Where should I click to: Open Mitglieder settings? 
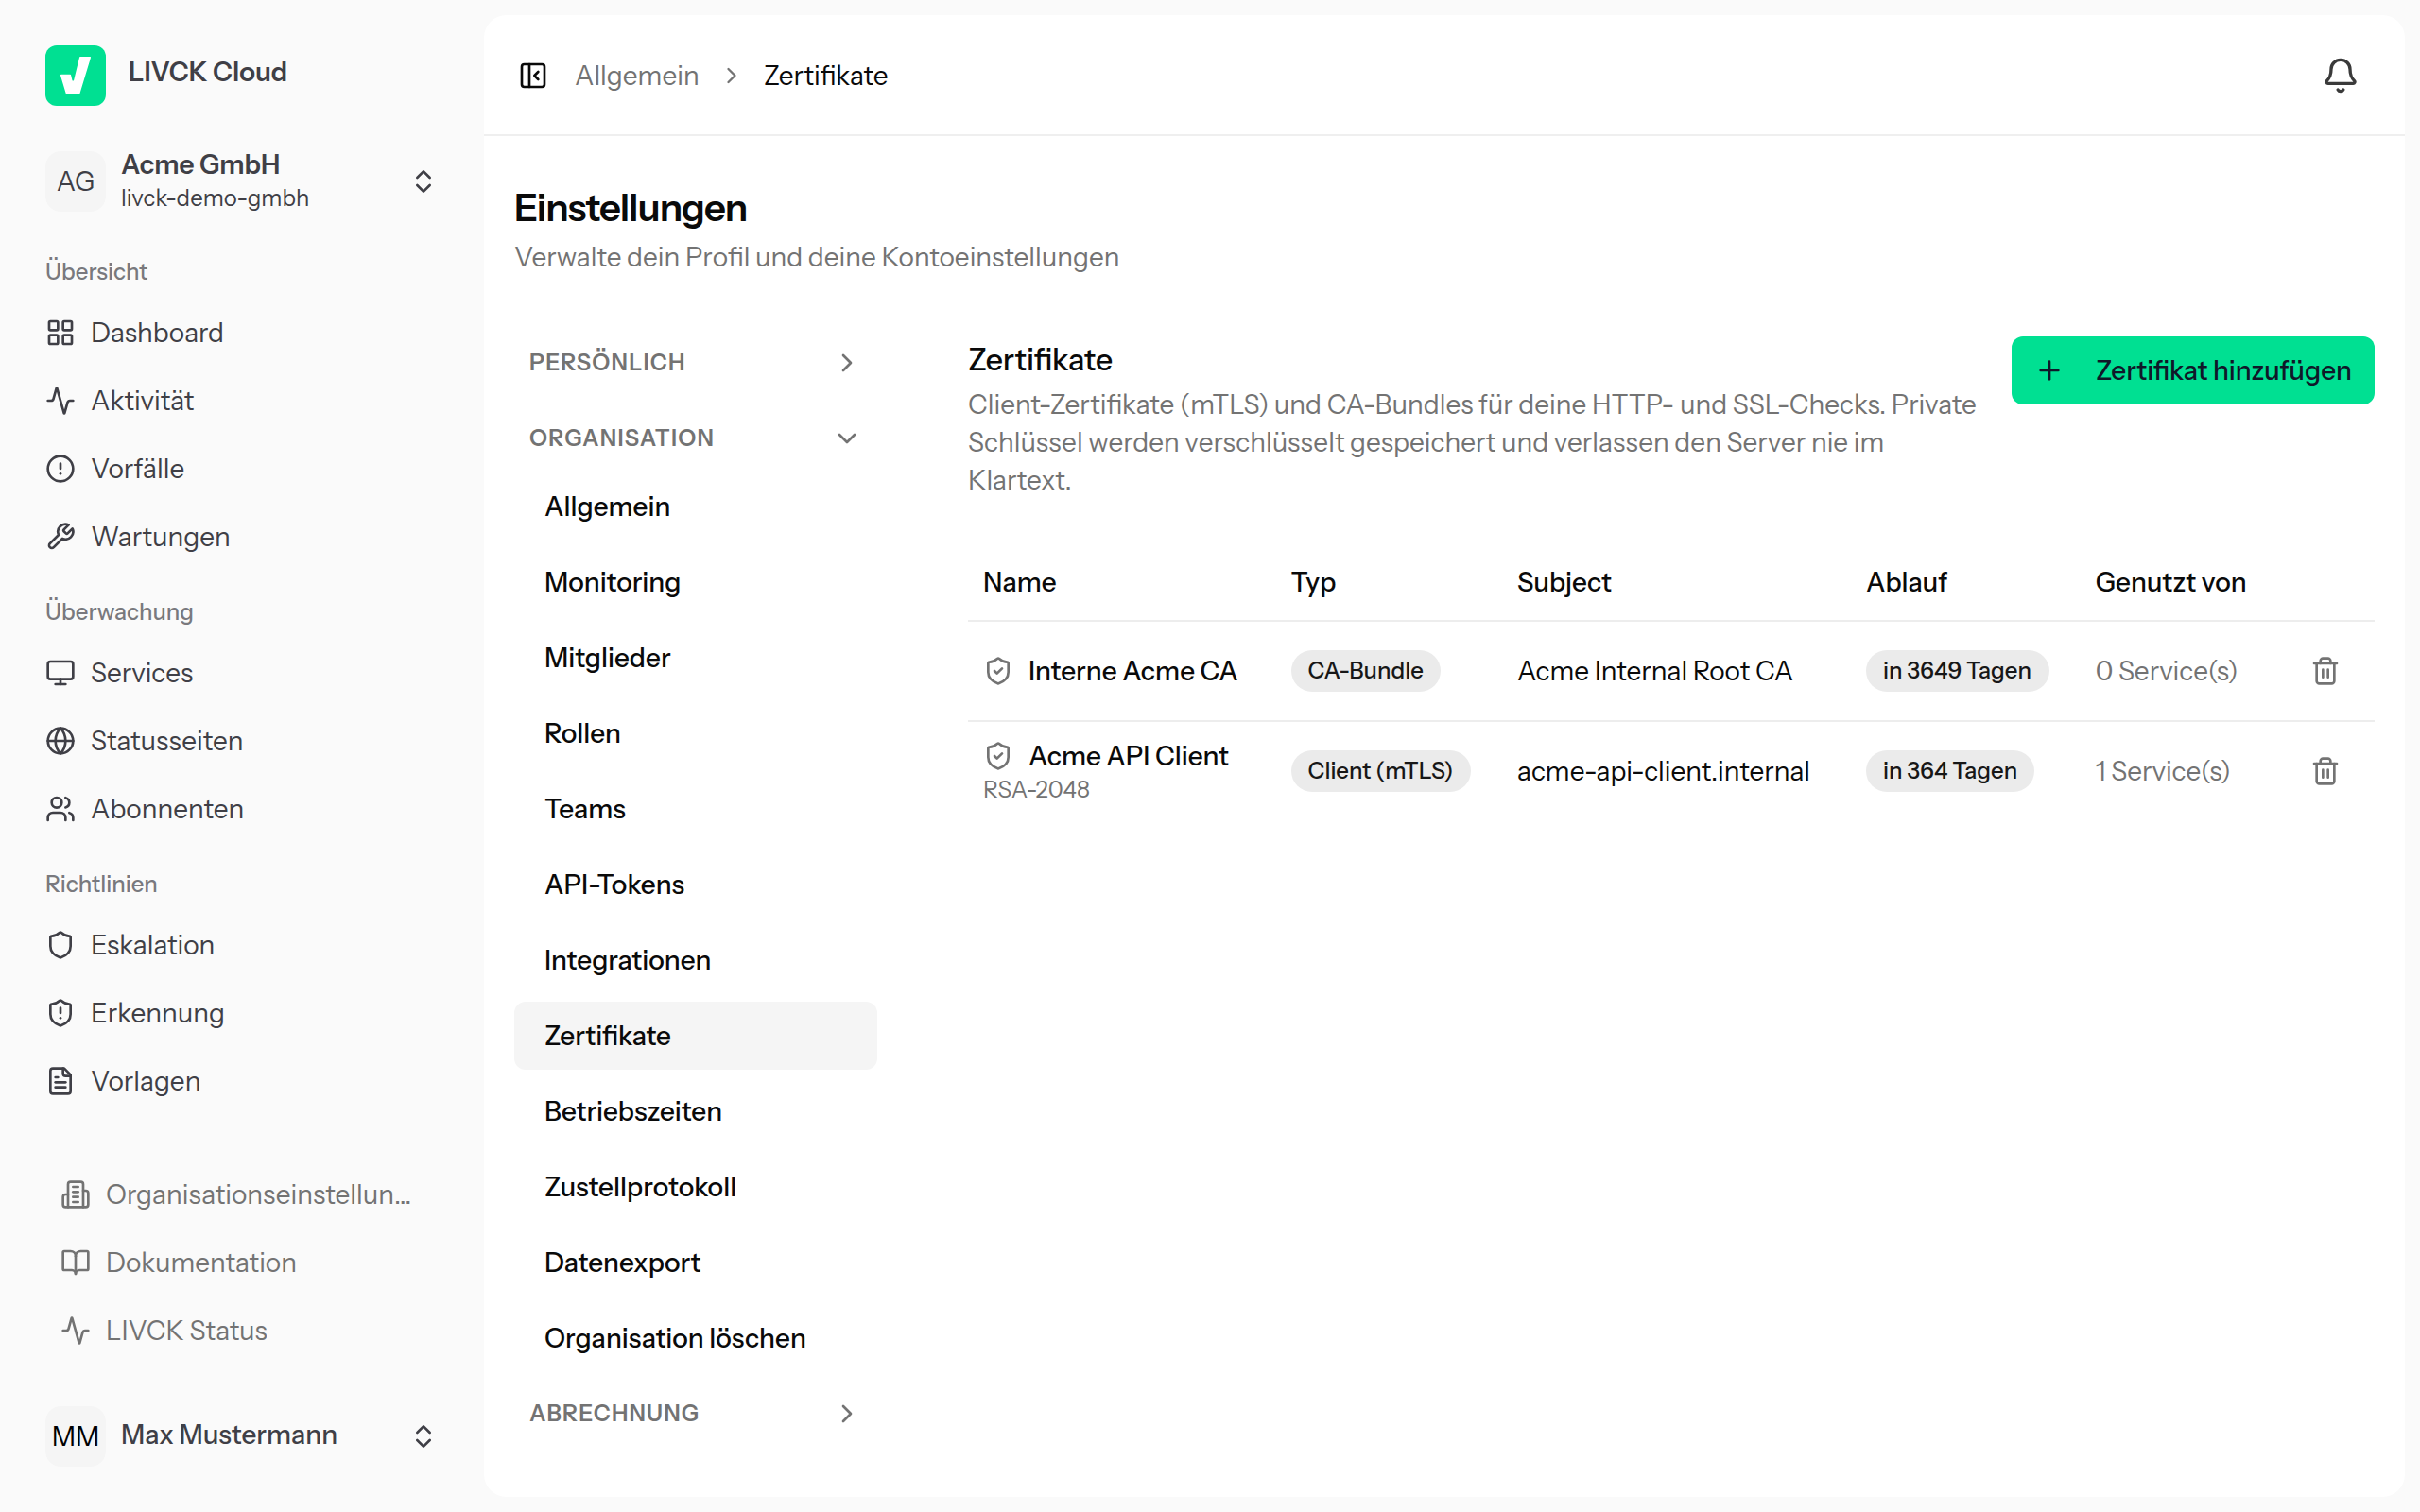[x=695, y=658]
